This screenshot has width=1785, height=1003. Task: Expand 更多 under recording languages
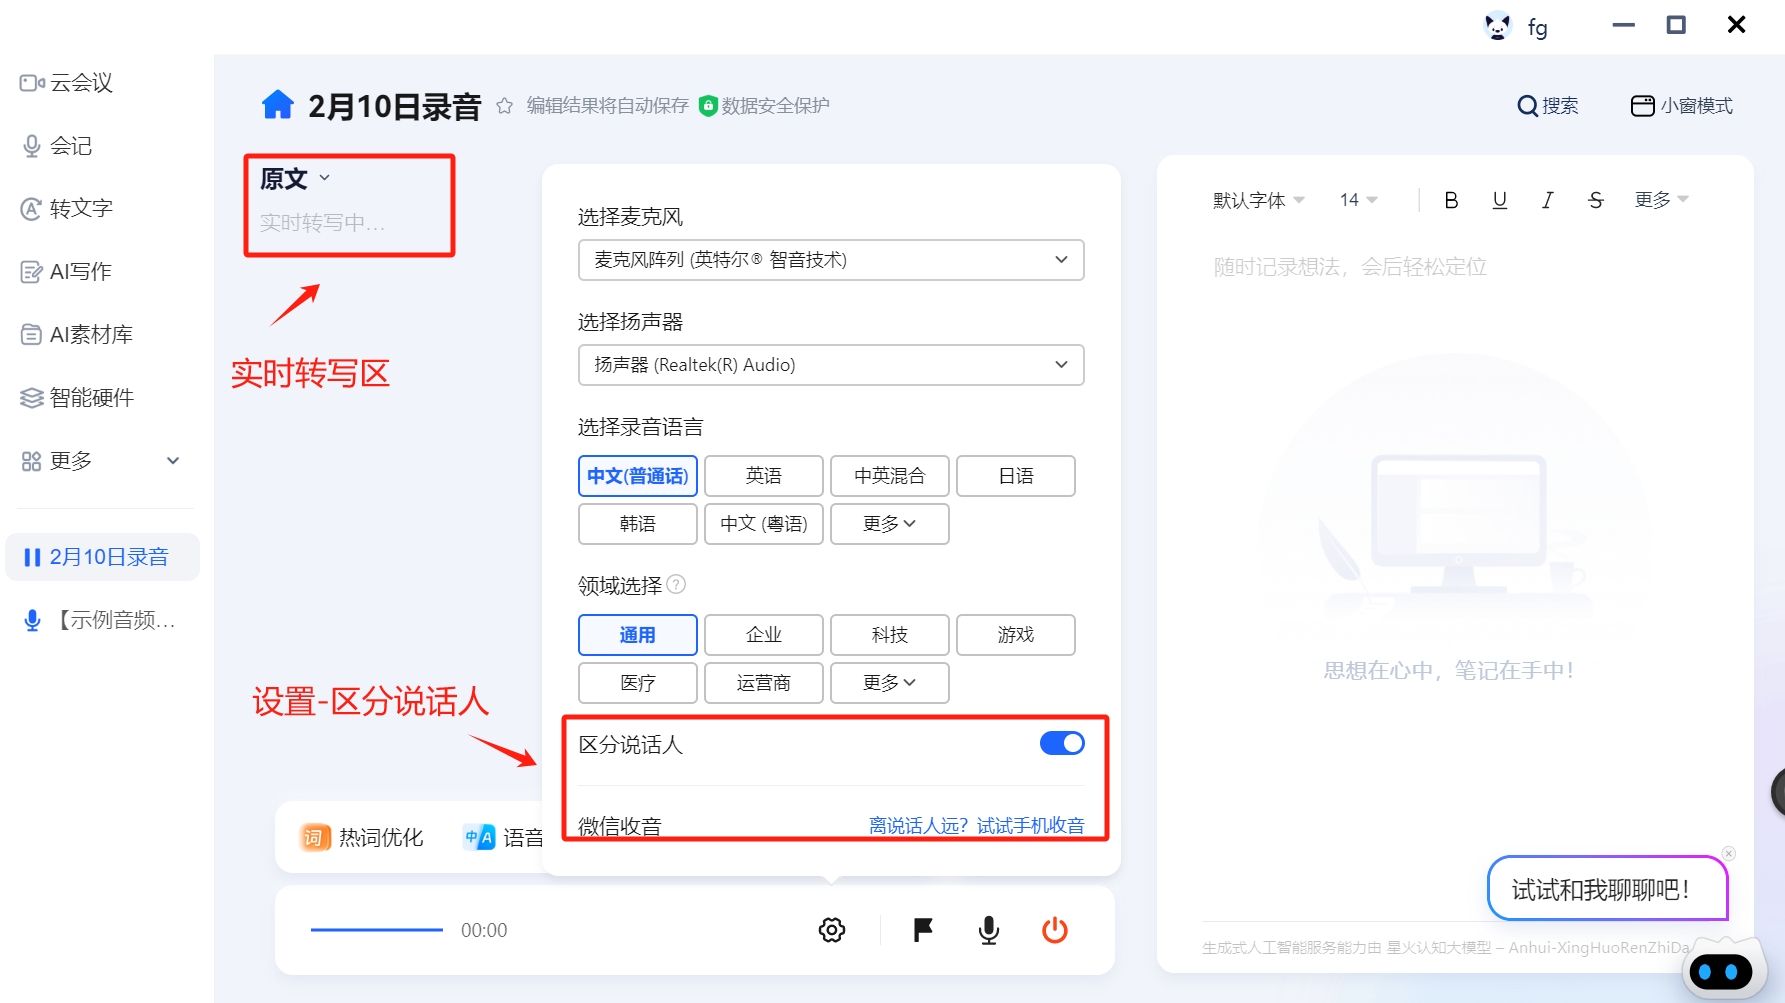tap(890, 524)
